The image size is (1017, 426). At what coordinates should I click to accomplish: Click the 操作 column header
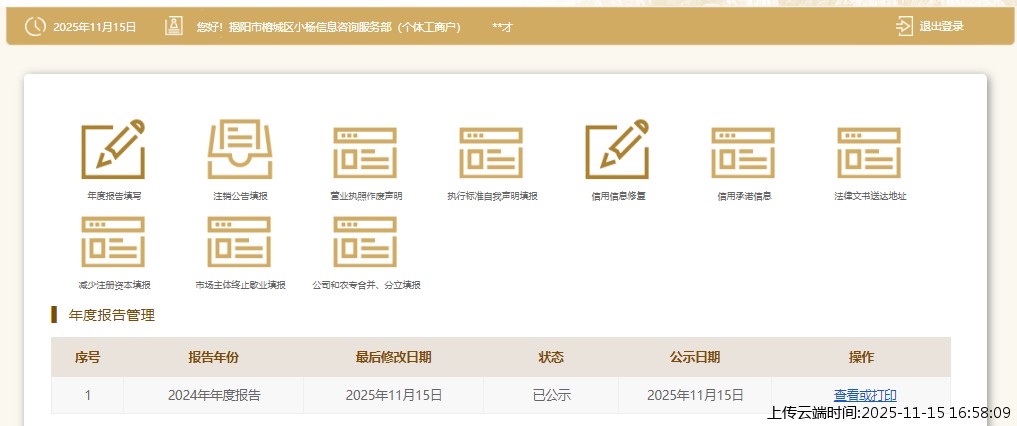pyautogui.click(x=861, y=357)
